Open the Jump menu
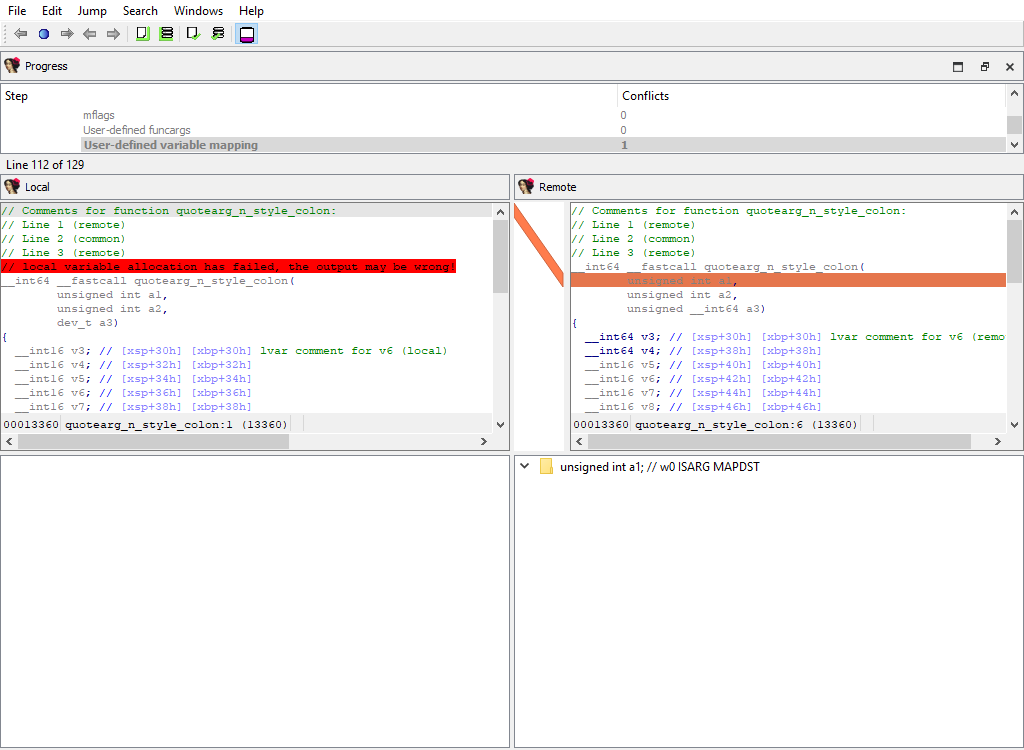 click(92, 11)
